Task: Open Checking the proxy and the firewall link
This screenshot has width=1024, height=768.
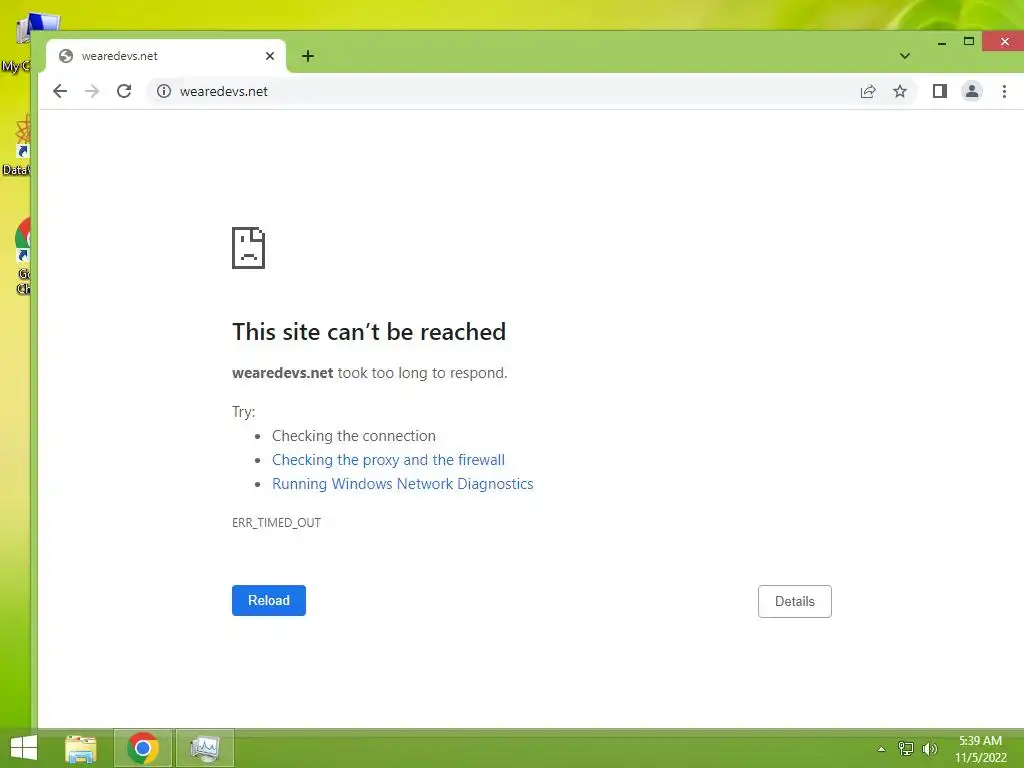Action: coord(388,460)
